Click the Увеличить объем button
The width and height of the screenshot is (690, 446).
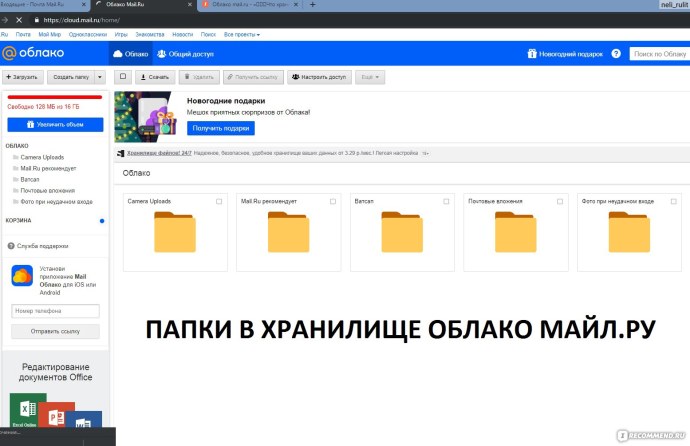[55, 124]
